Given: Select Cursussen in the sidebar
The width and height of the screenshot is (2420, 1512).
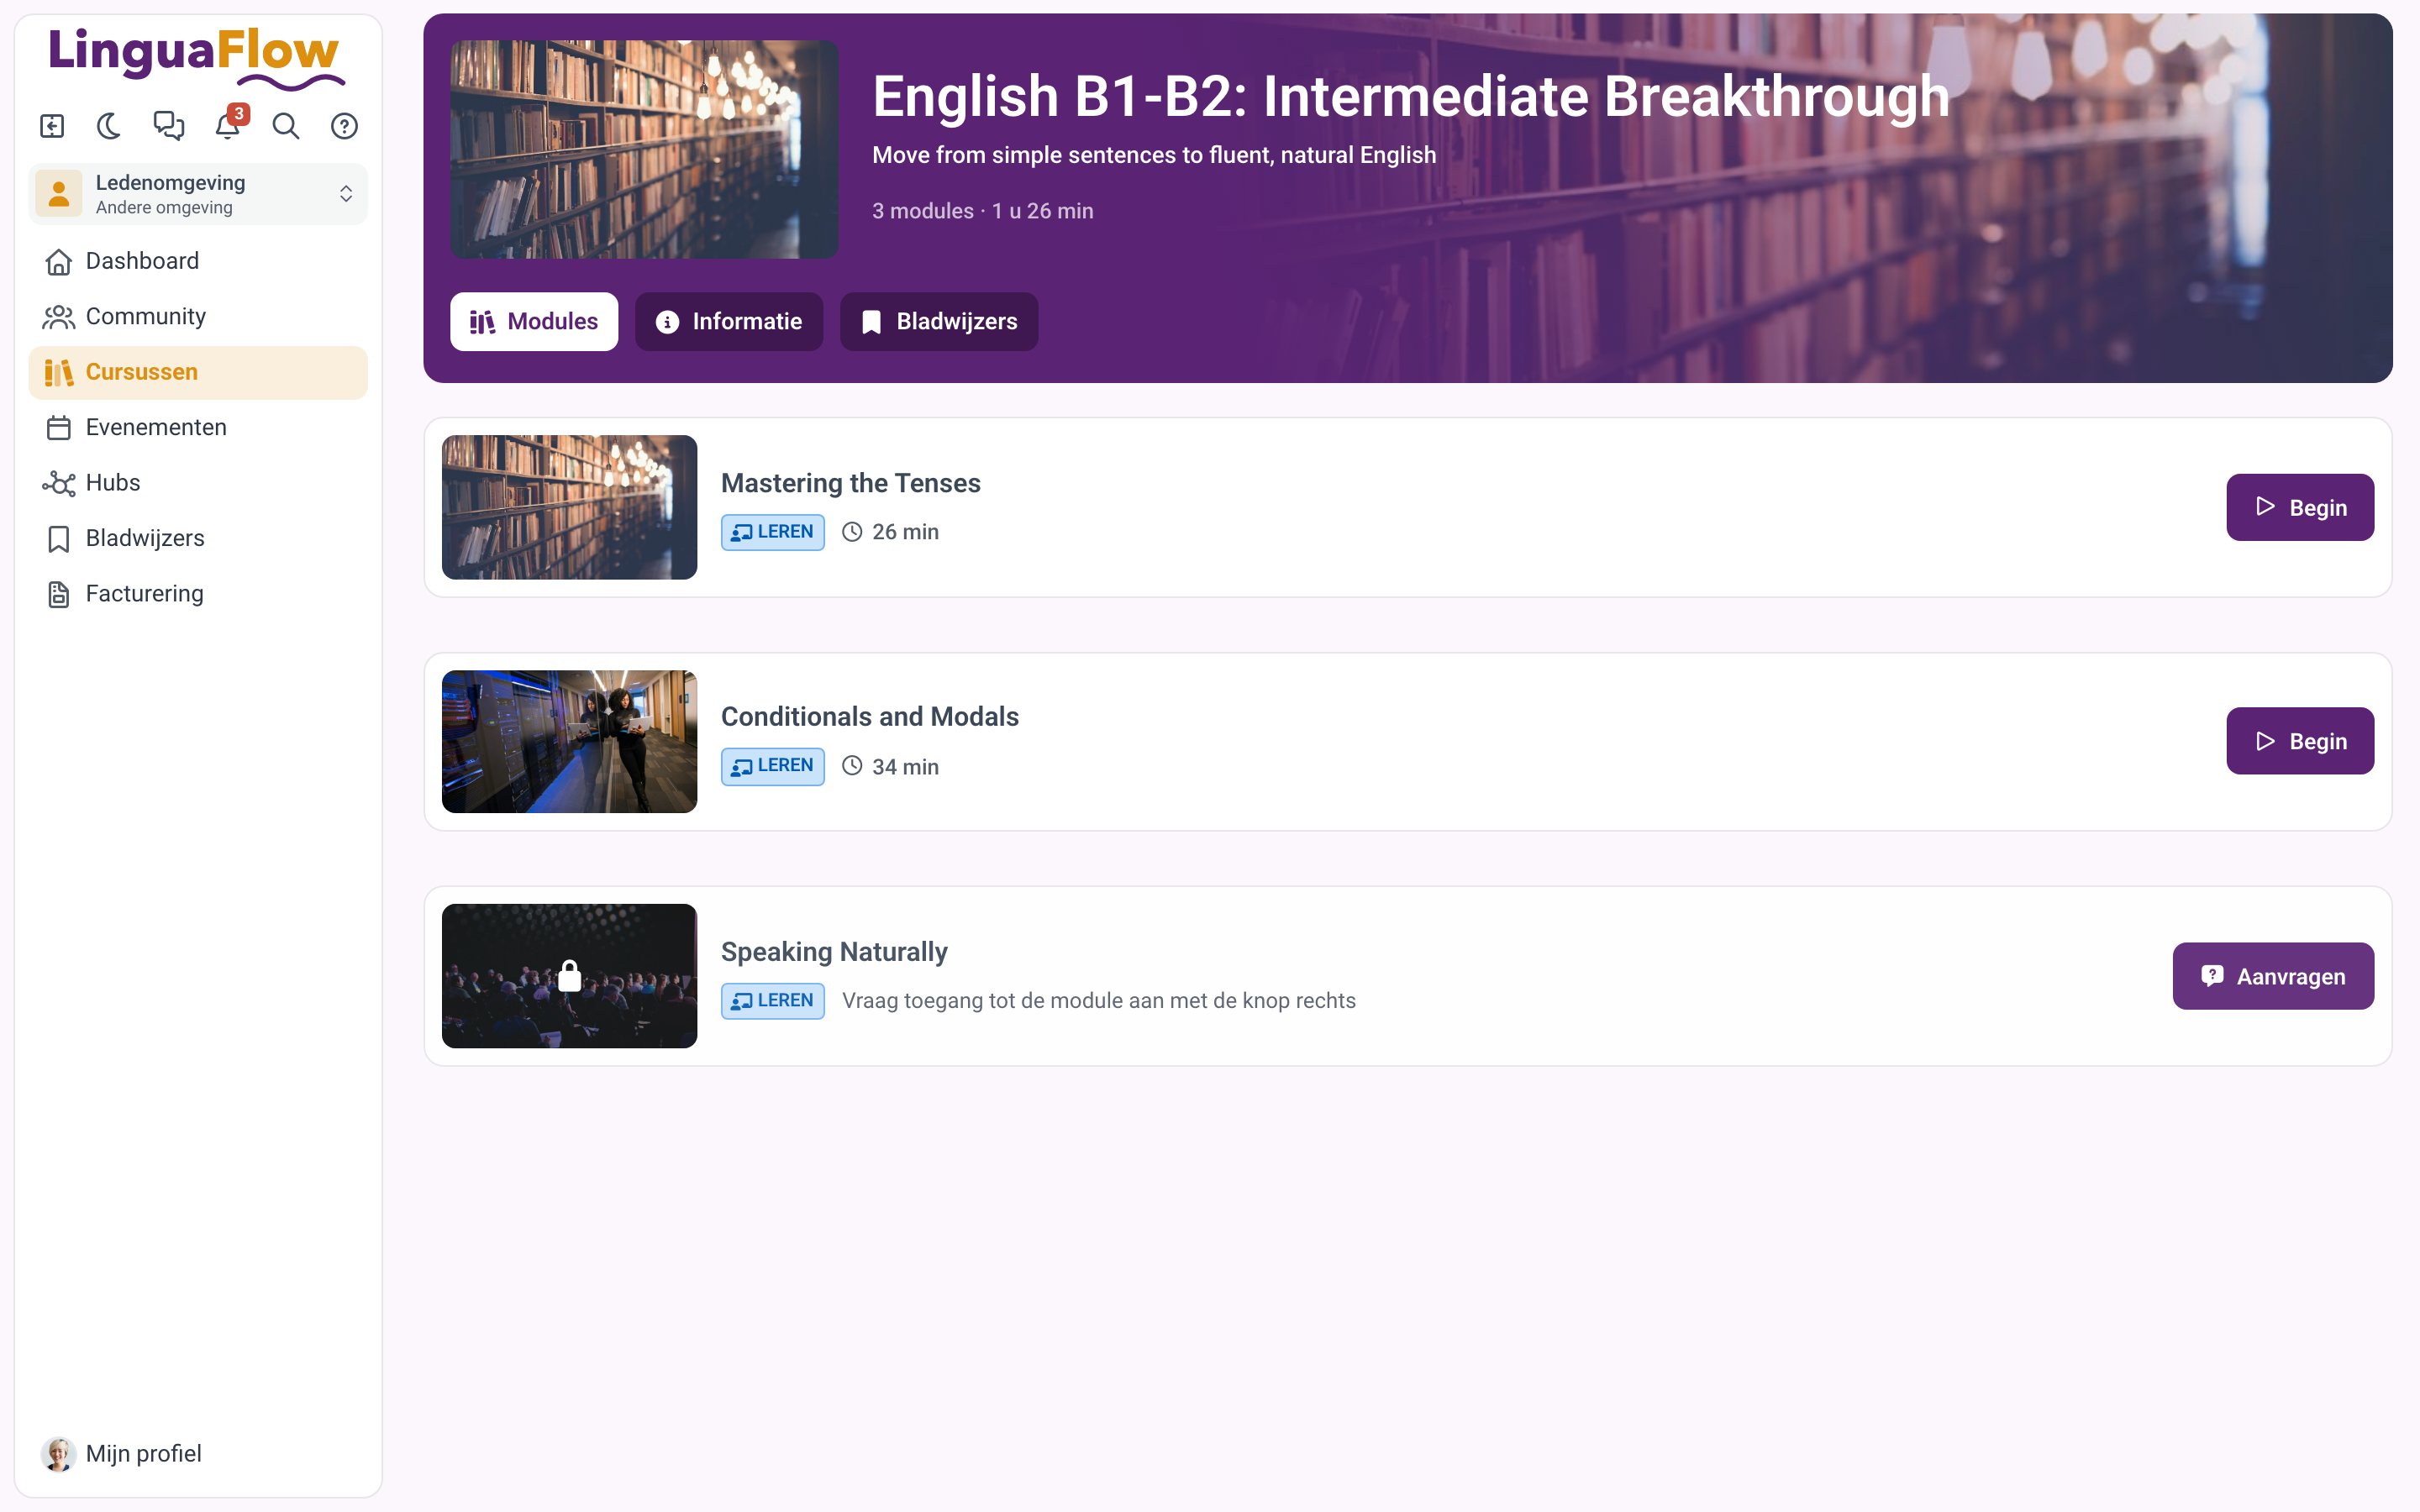Looking at the screenshot, I should tap(198, 372).
